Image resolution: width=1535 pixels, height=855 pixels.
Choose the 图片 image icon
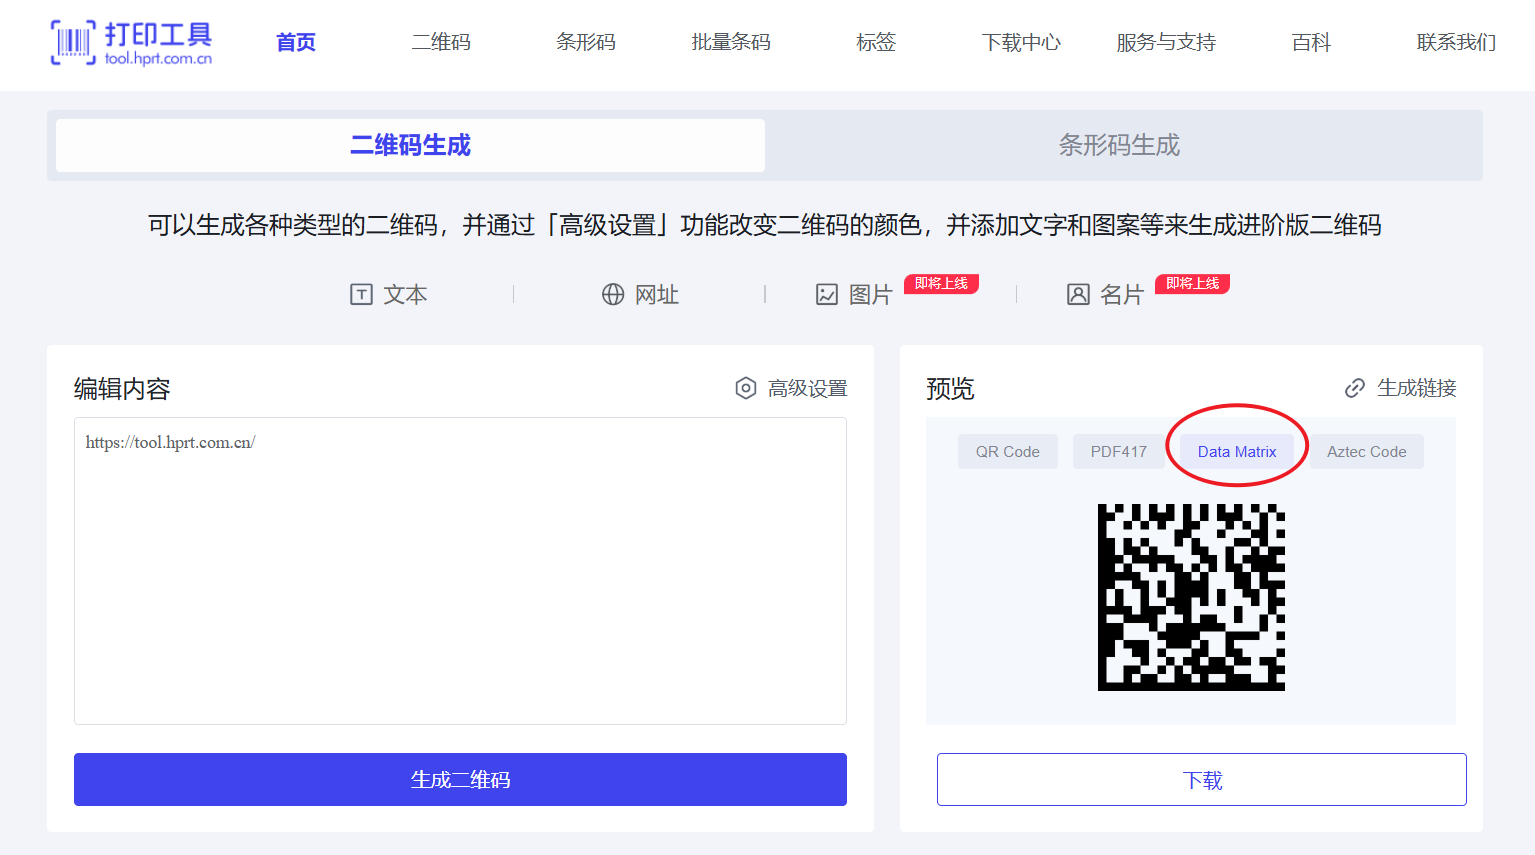827,294
